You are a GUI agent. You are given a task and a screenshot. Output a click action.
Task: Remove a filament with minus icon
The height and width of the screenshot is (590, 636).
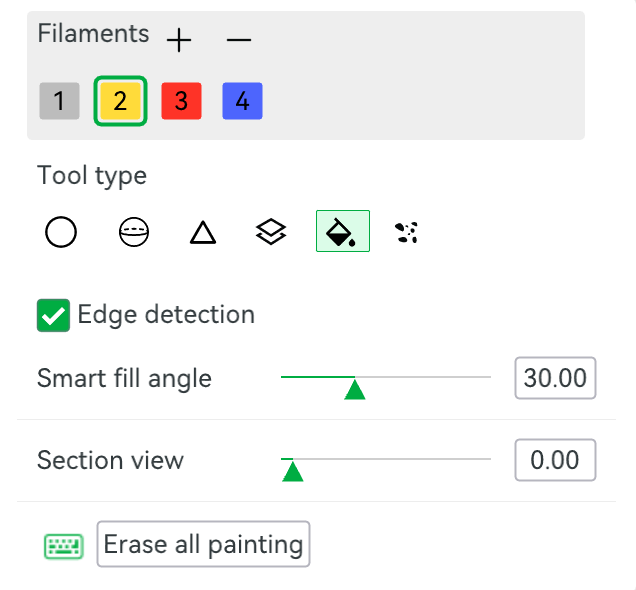238,40
